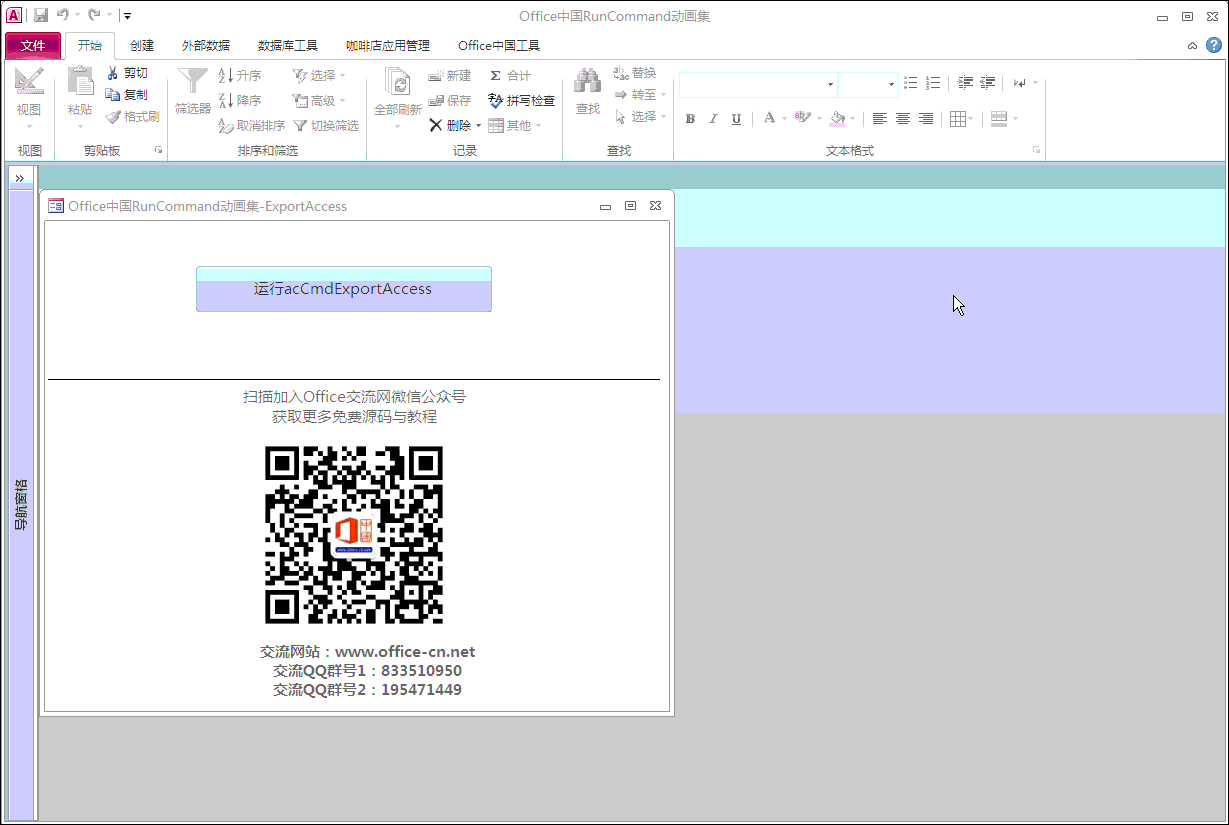Screen dimensions: 1229x825
Task: Click the 粘贴 (Paste) clipboard icon
Action: pos(80,82)
